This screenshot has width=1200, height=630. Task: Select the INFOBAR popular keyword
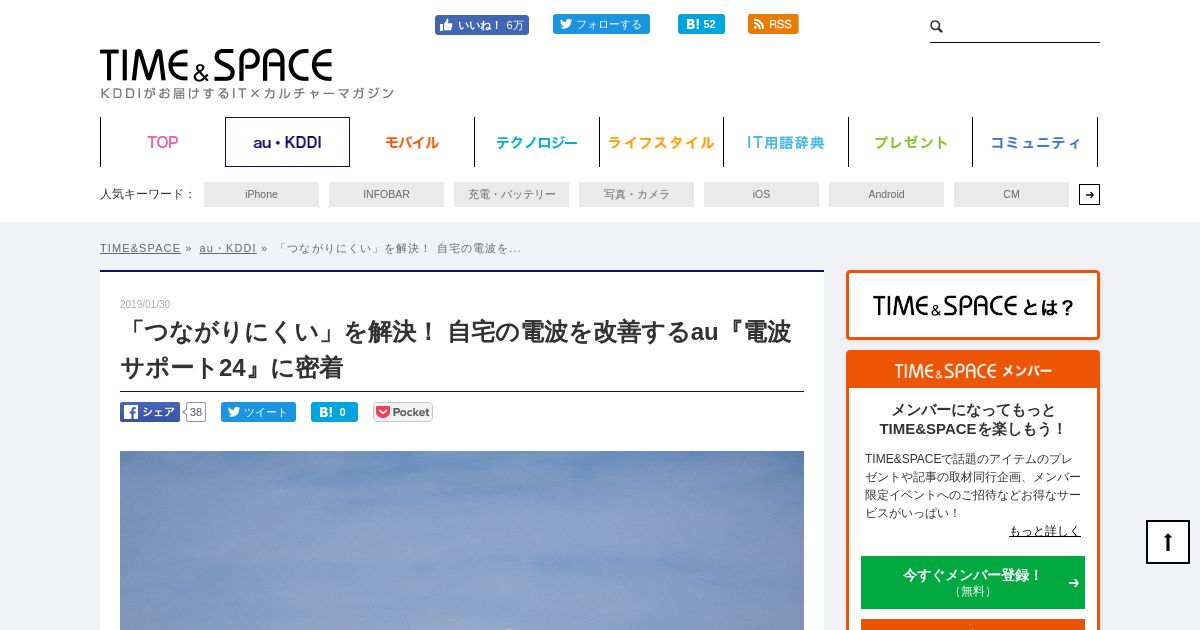coord(386,194)
